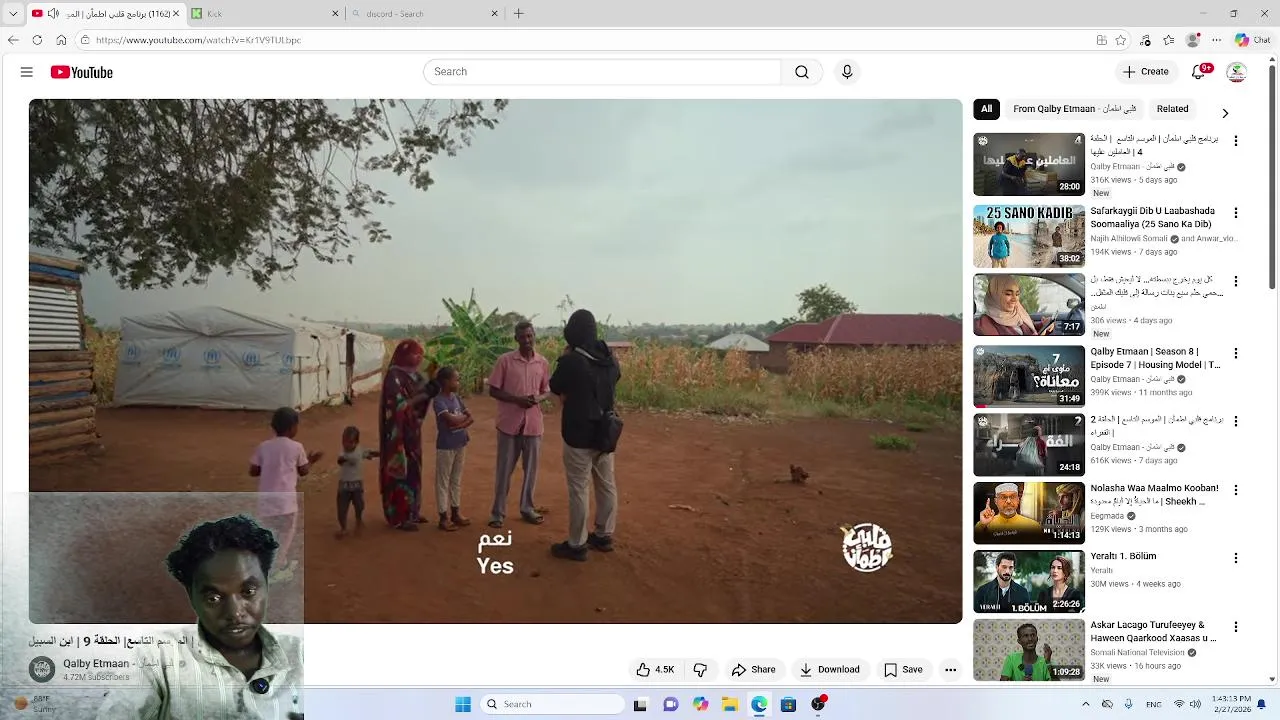Click the search magnifier button

pyautogui.click(x=802, y=72)
